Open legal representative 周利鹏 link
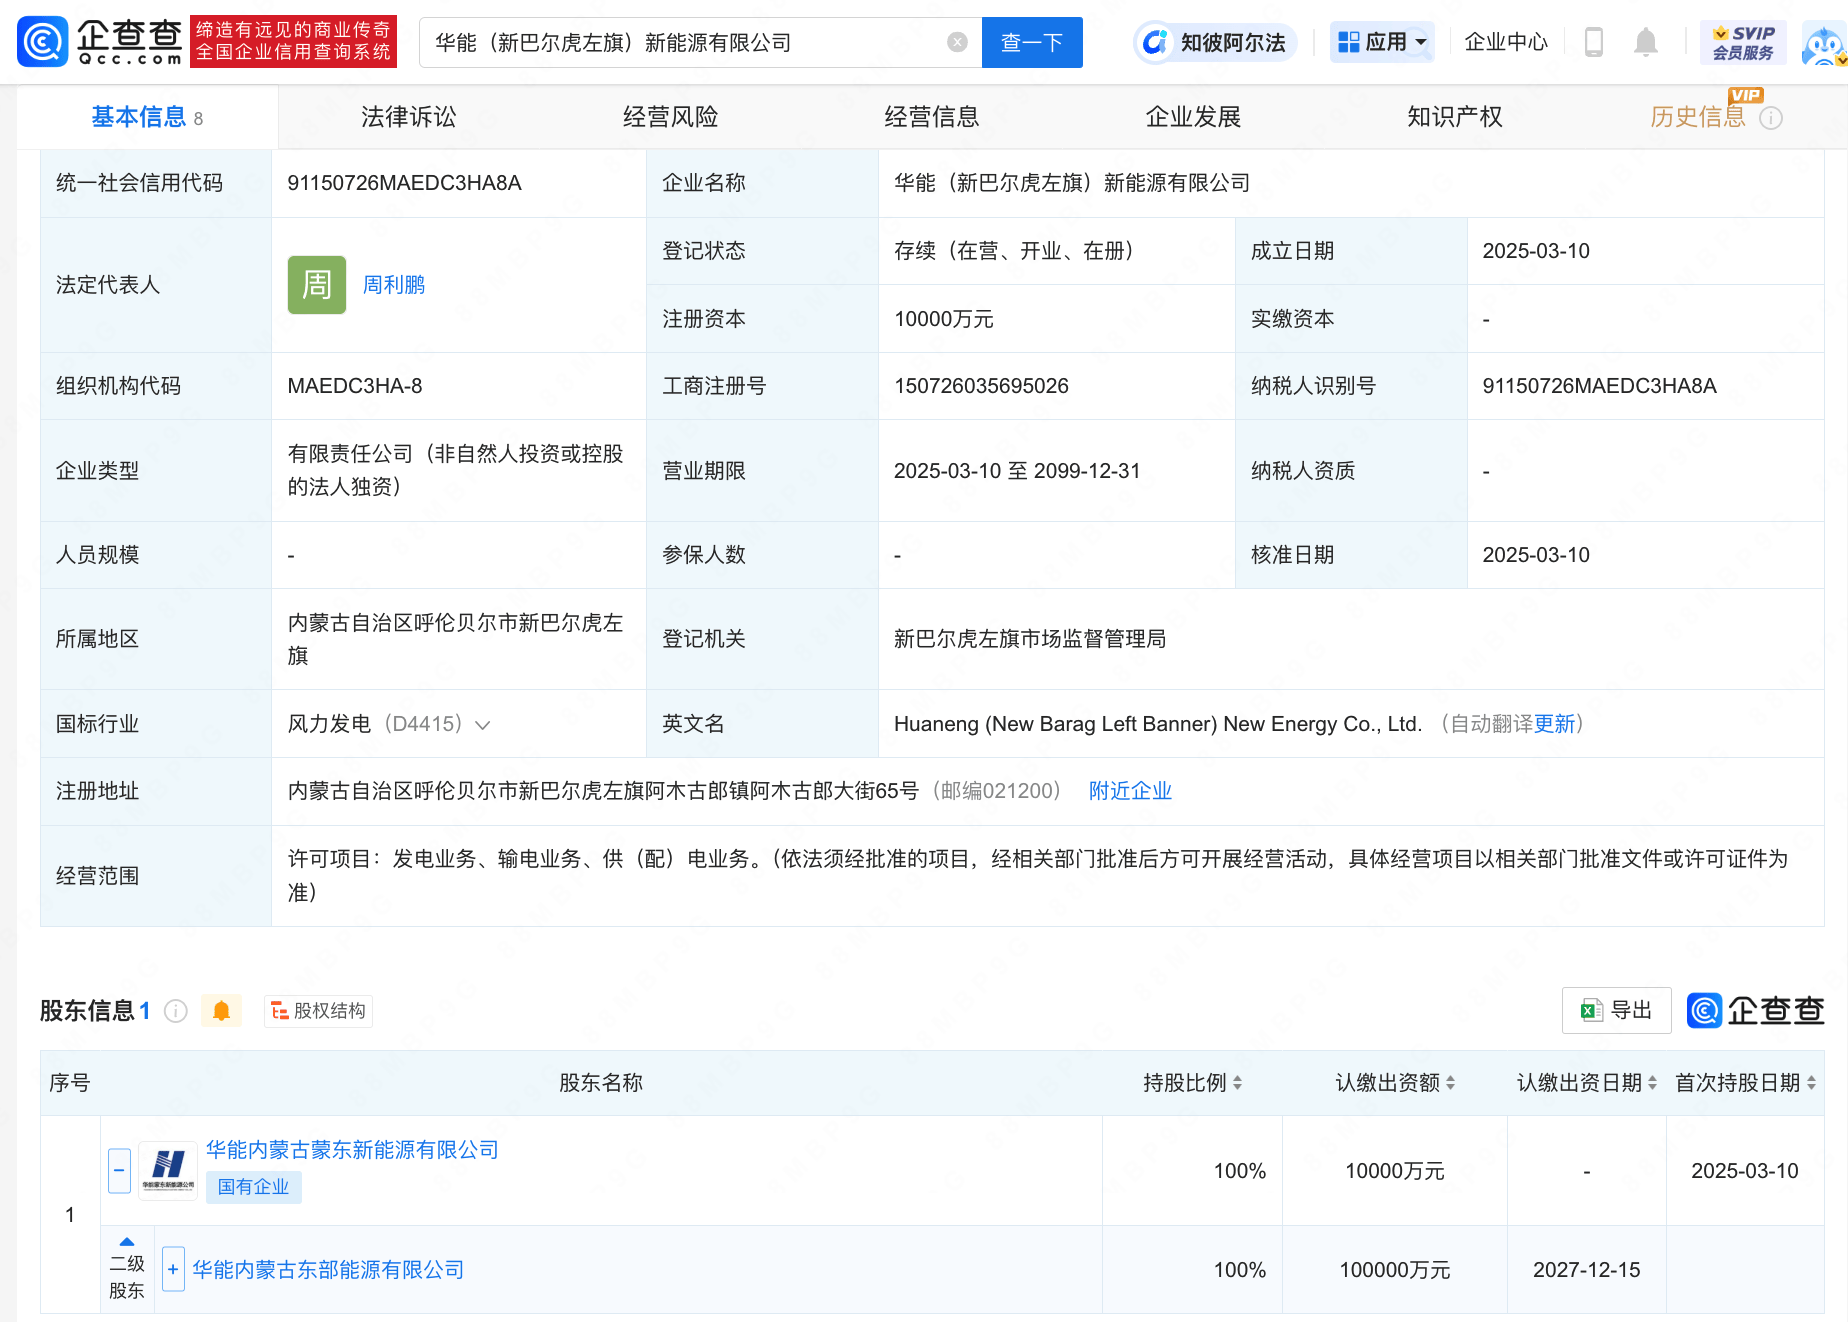This screenshot has height=1322, width=1848. pos(393,285)
